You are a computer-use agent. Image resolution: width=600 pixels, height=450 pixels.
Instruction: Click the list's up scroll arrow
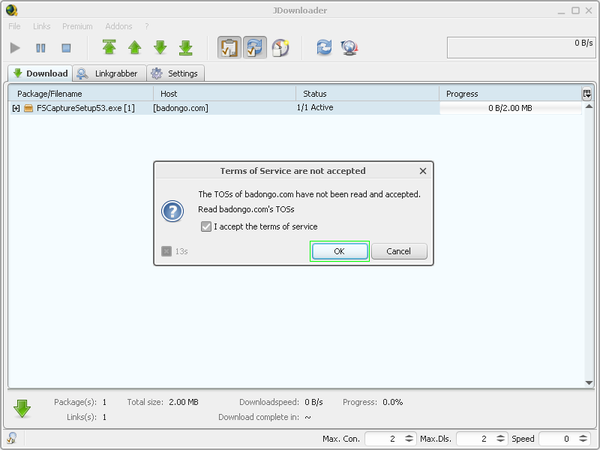point(589,106)
